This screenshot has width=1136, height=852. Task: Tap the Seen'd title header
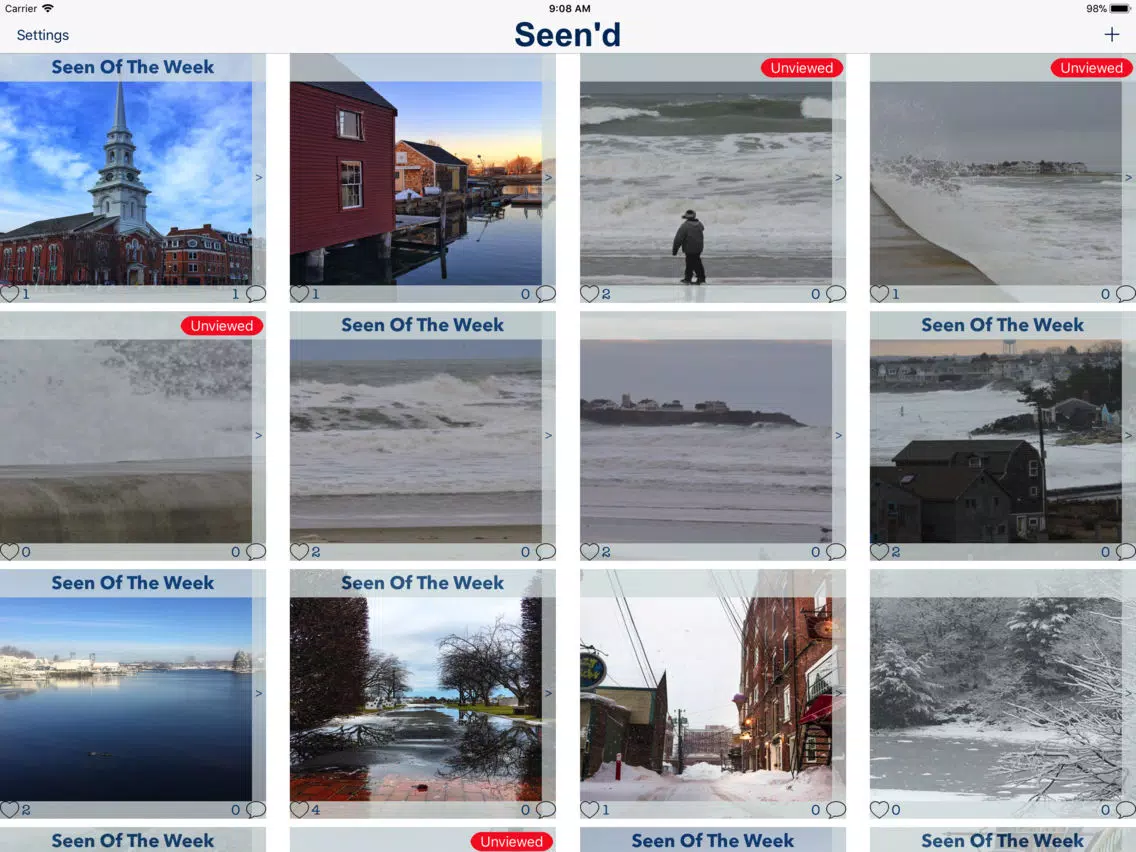tap(567, 35)
